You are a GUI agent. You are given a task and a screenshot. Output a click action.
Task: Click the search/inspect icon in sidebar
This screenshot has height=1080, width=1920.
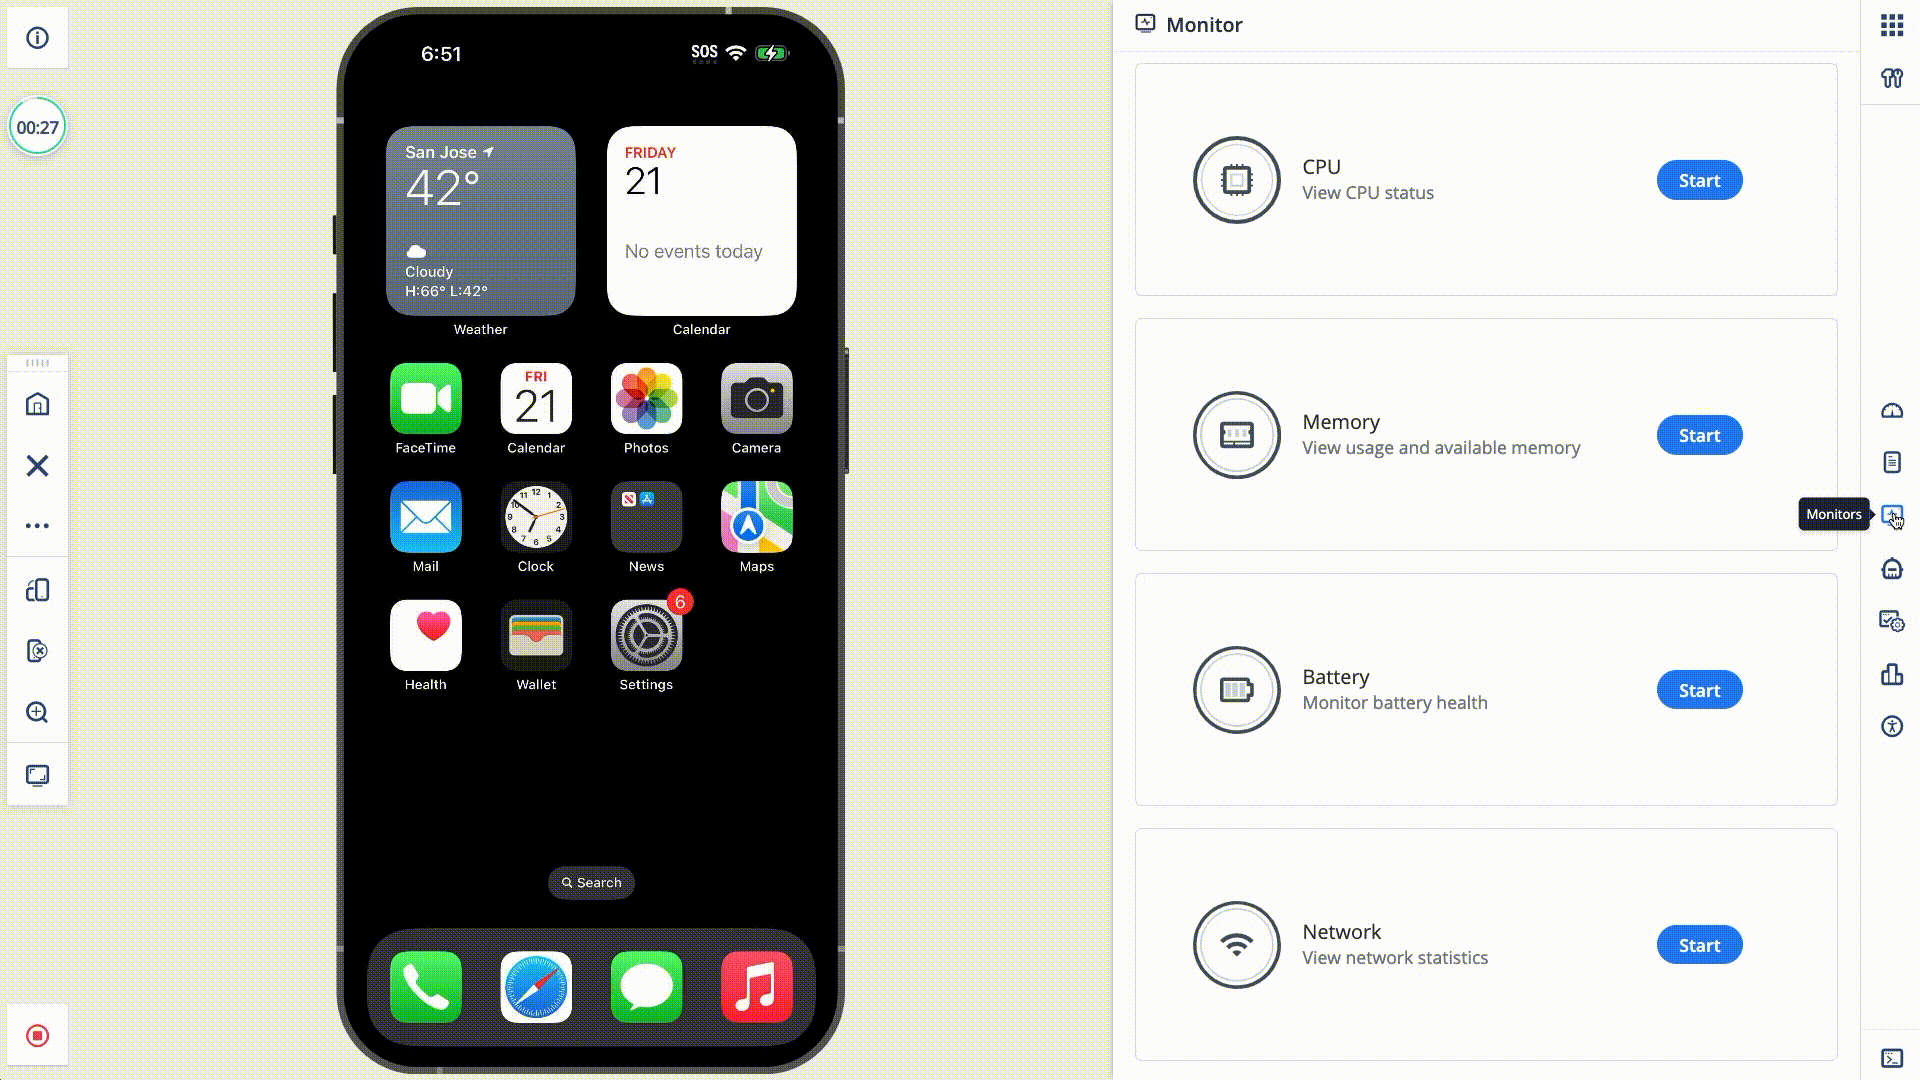point(37,712)
